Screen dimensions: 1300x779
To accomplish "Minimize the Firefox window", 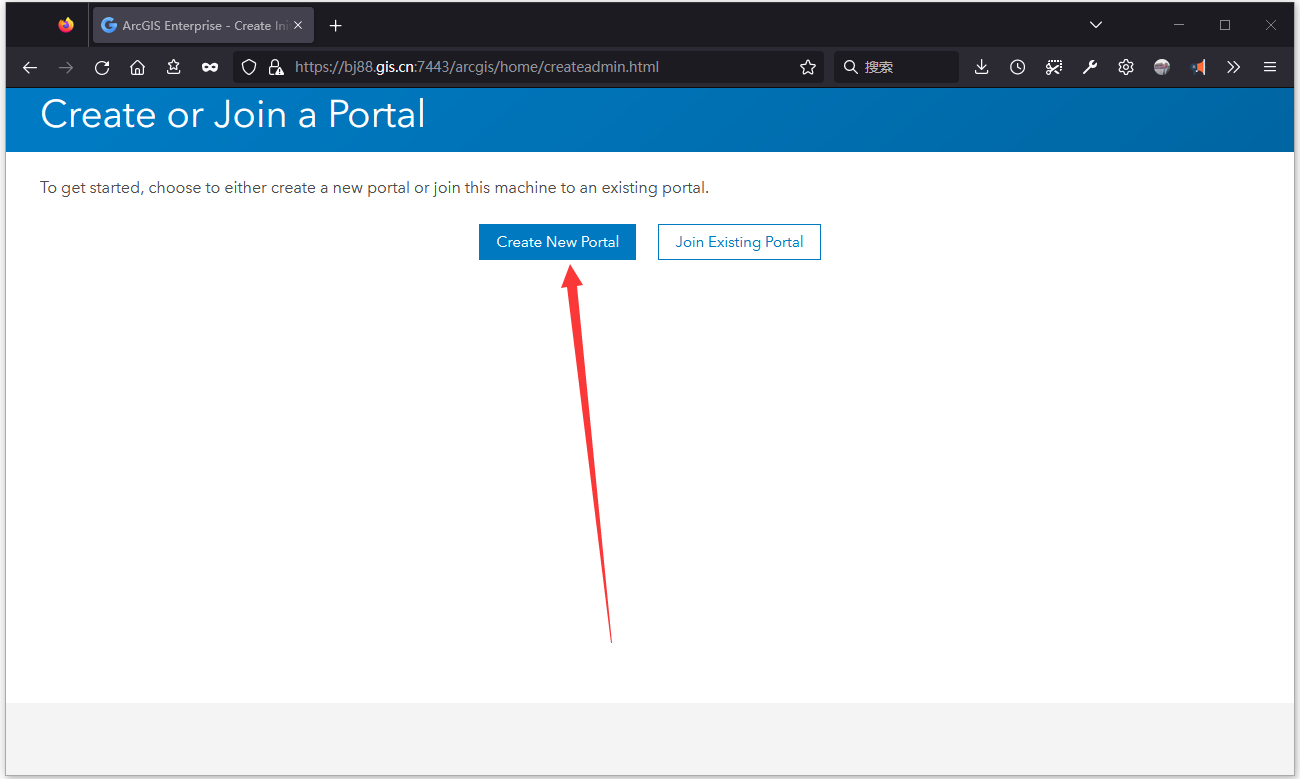I will coord(1179,25).
